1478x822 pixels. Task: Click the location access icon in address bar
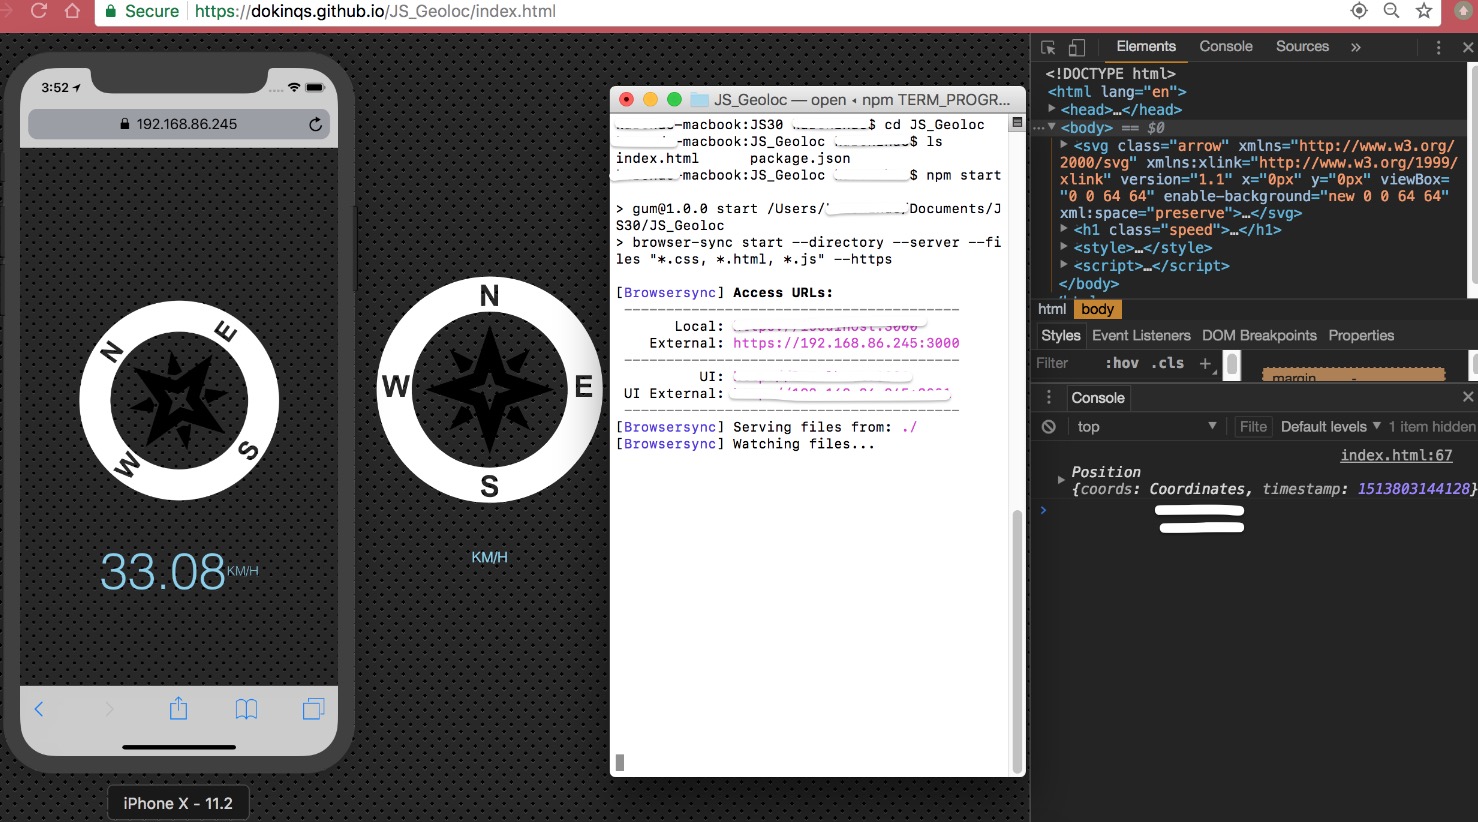1359,10
